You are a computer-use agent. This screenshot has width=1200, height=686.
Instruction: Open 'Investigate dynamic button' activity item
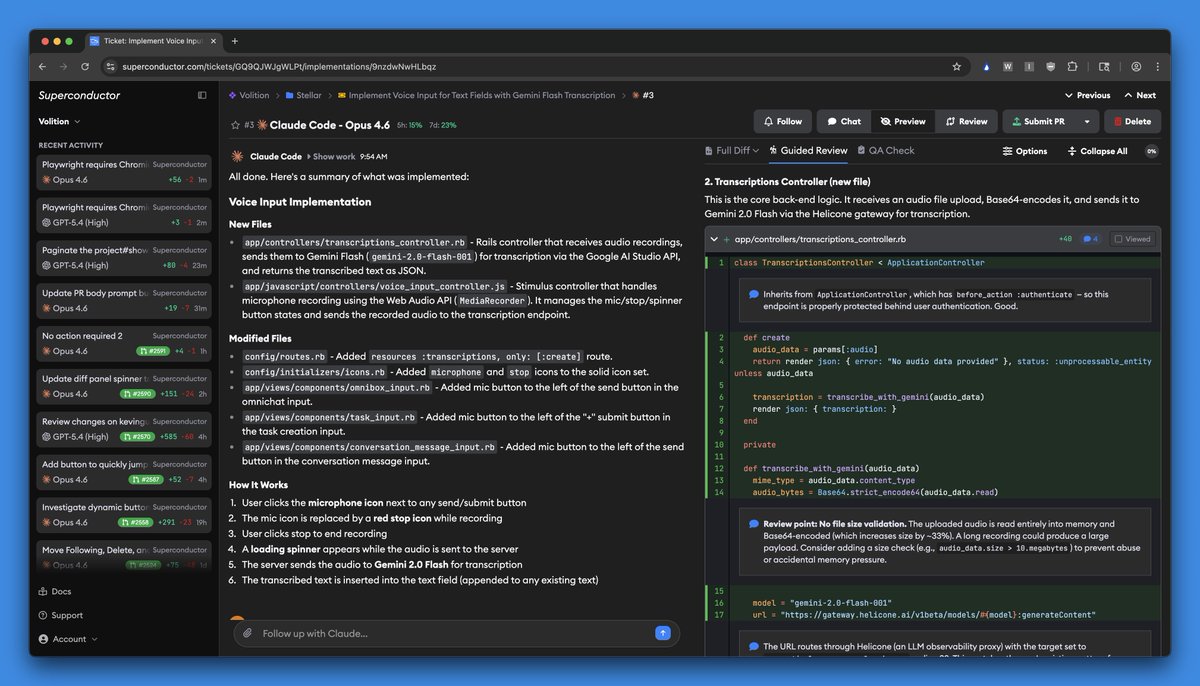124,514
